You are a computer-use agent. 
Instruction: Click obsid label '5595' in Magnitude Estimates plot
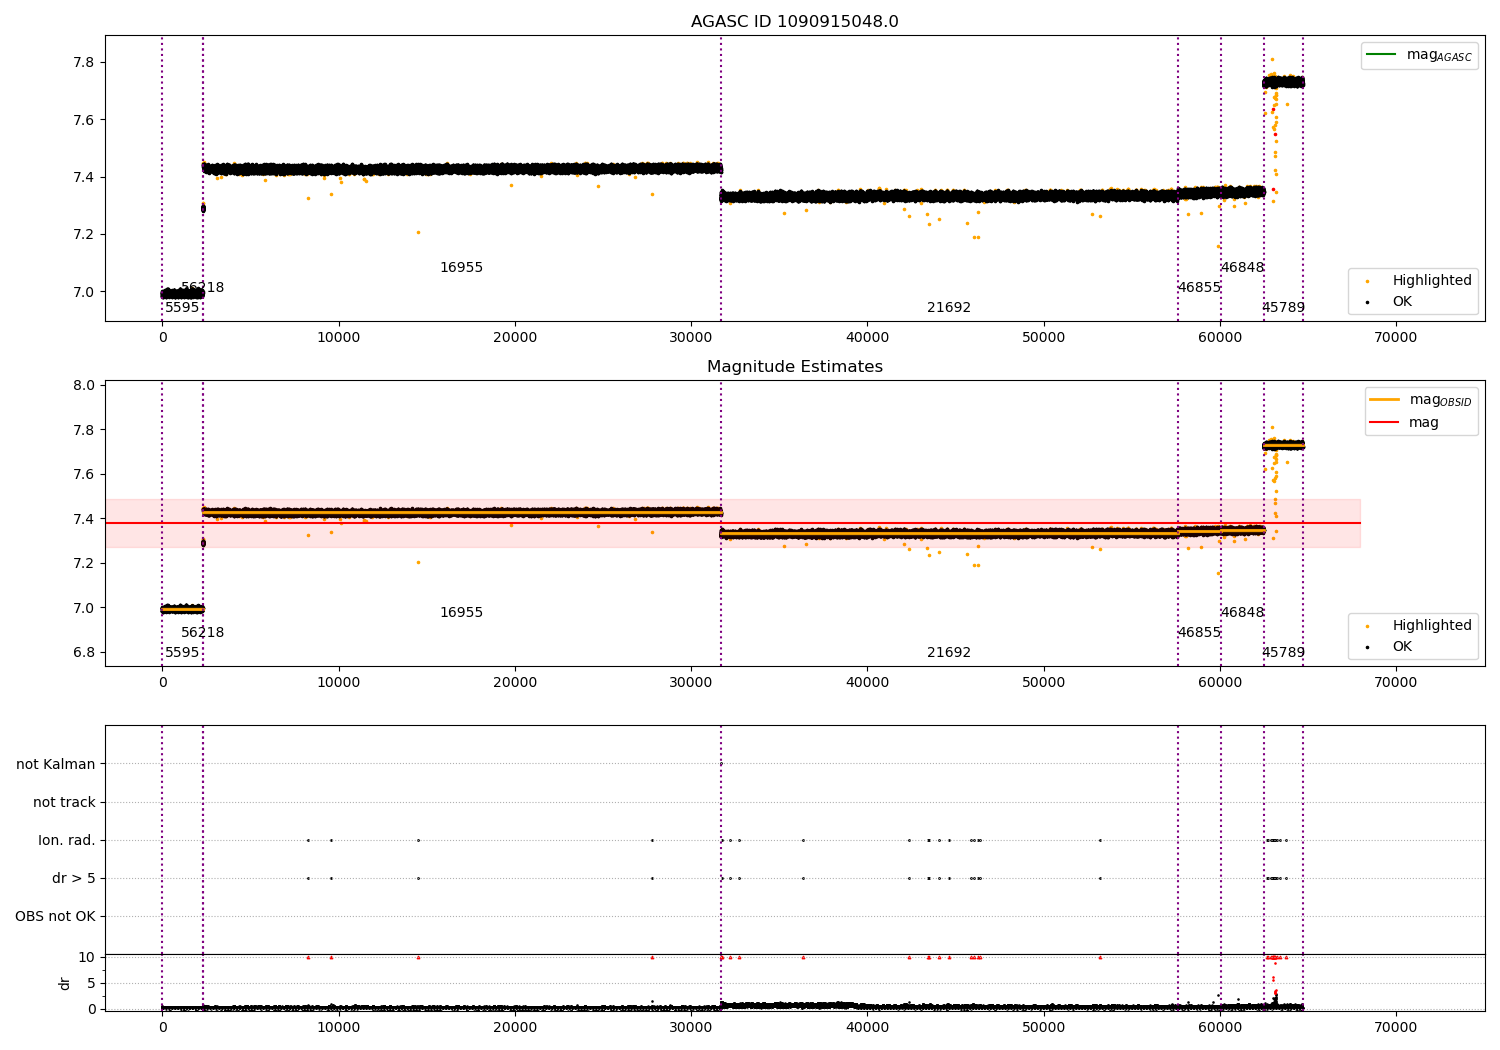coord(182,653)
